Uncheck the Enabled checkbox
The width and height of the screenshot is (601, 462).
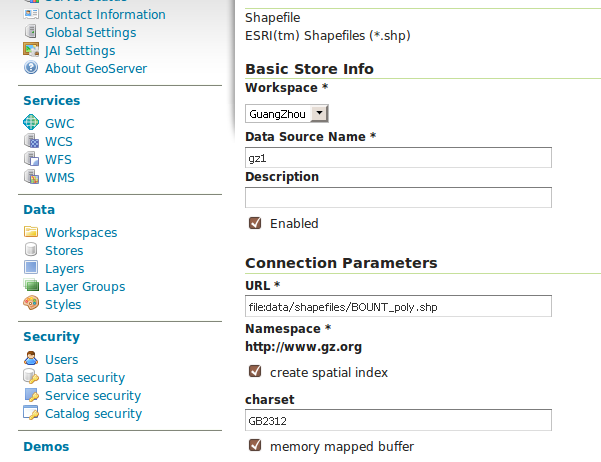(254, 223)
